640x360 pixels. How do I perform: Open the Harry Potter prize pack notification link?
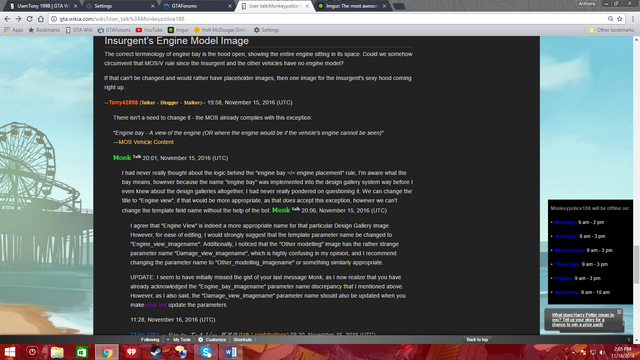pyautogui.click(x=583, y=320)
